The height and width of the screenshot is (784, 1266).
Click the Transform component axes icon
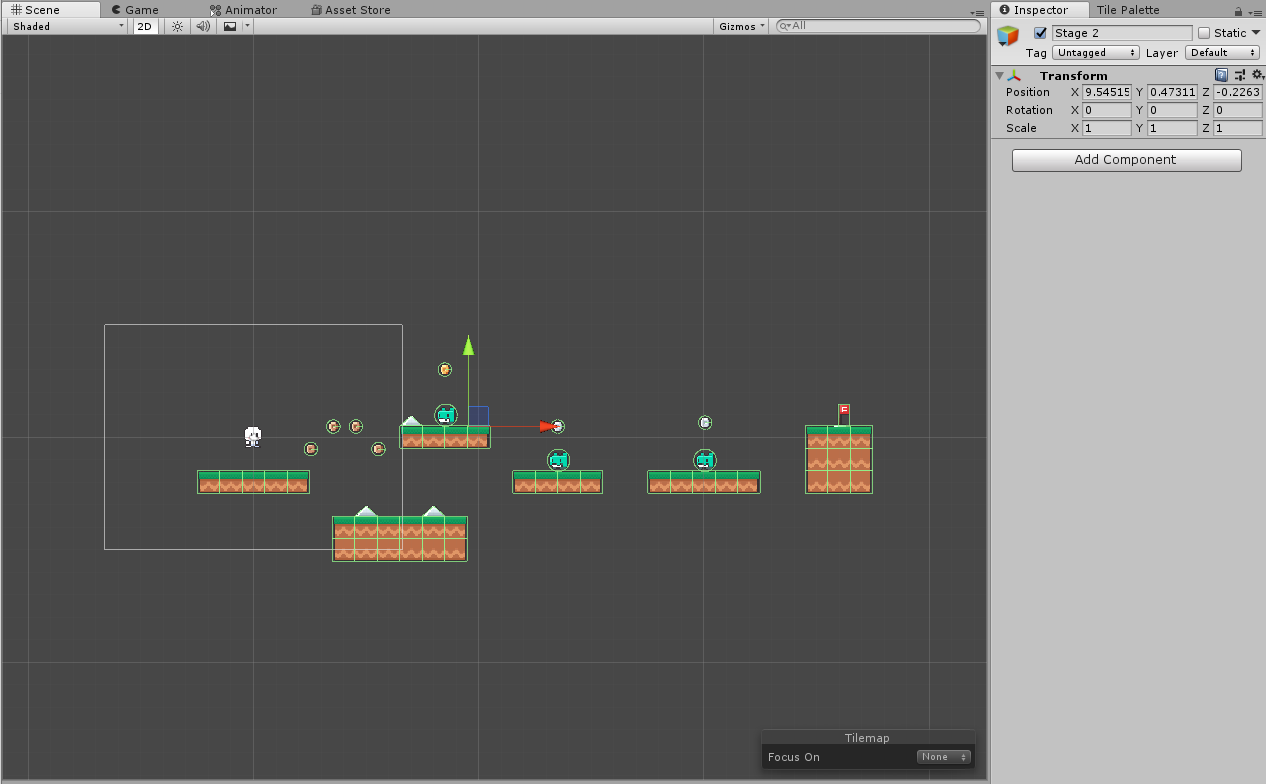click(x=1014, y=76)
